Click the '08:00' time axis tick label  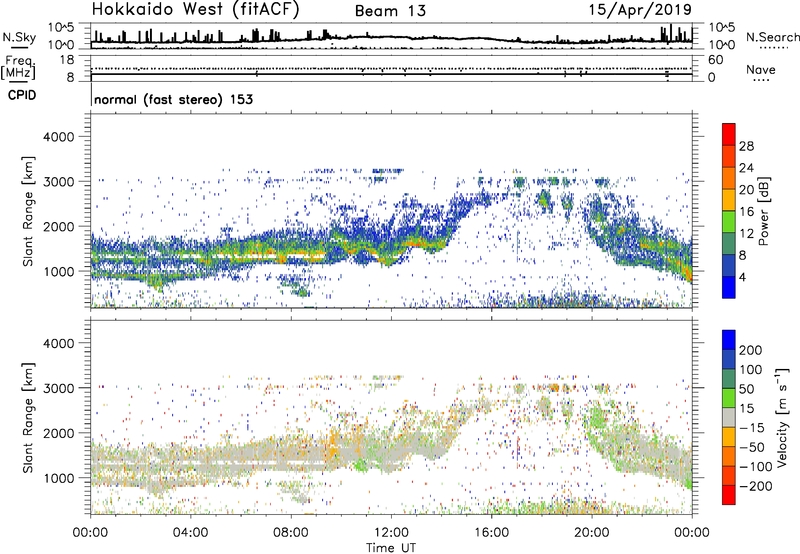[291, 533]
